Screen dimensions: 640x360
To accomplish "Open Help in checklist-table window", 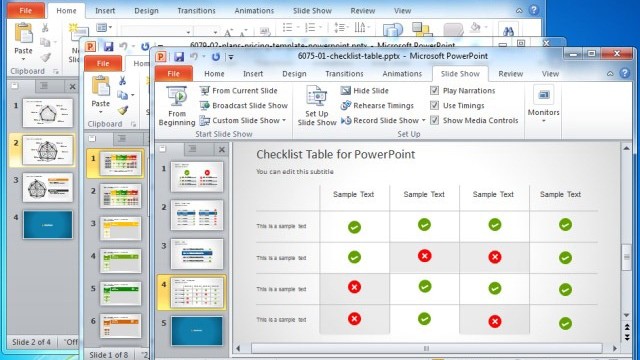I will (625, 73).
